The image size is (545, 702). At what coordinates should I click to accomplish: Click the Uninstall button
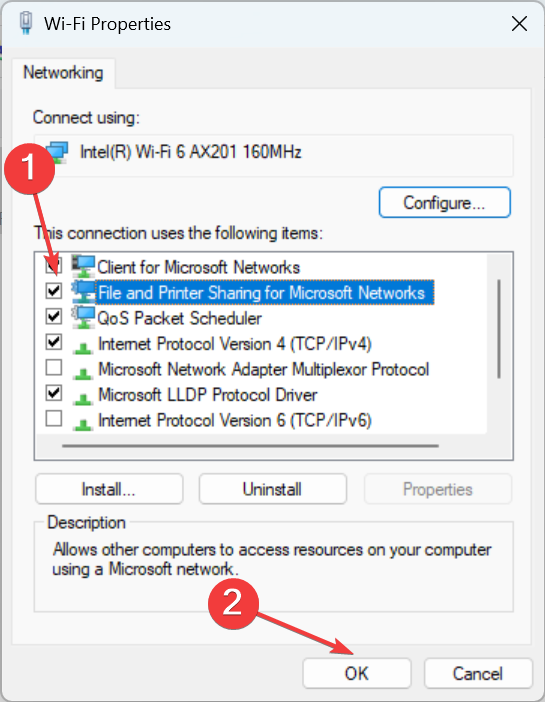(x=272, y=489)
